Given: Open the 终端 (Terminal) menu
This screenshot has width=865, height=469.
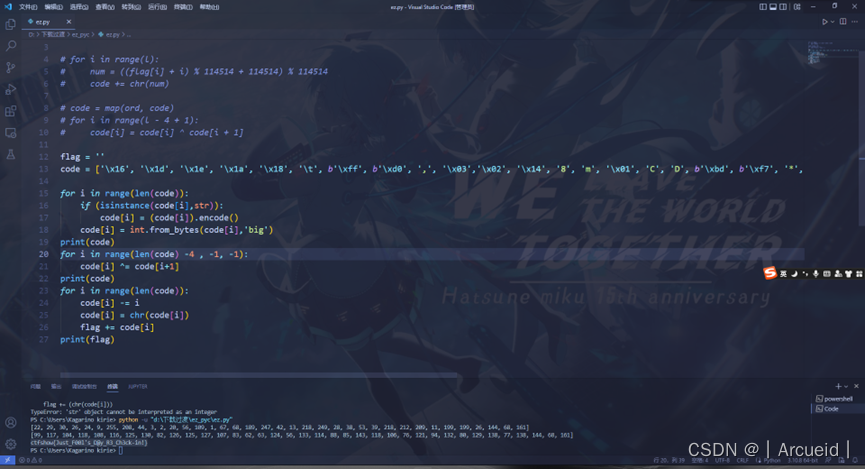Looking at the screenshot, I should tap(183, 7).
